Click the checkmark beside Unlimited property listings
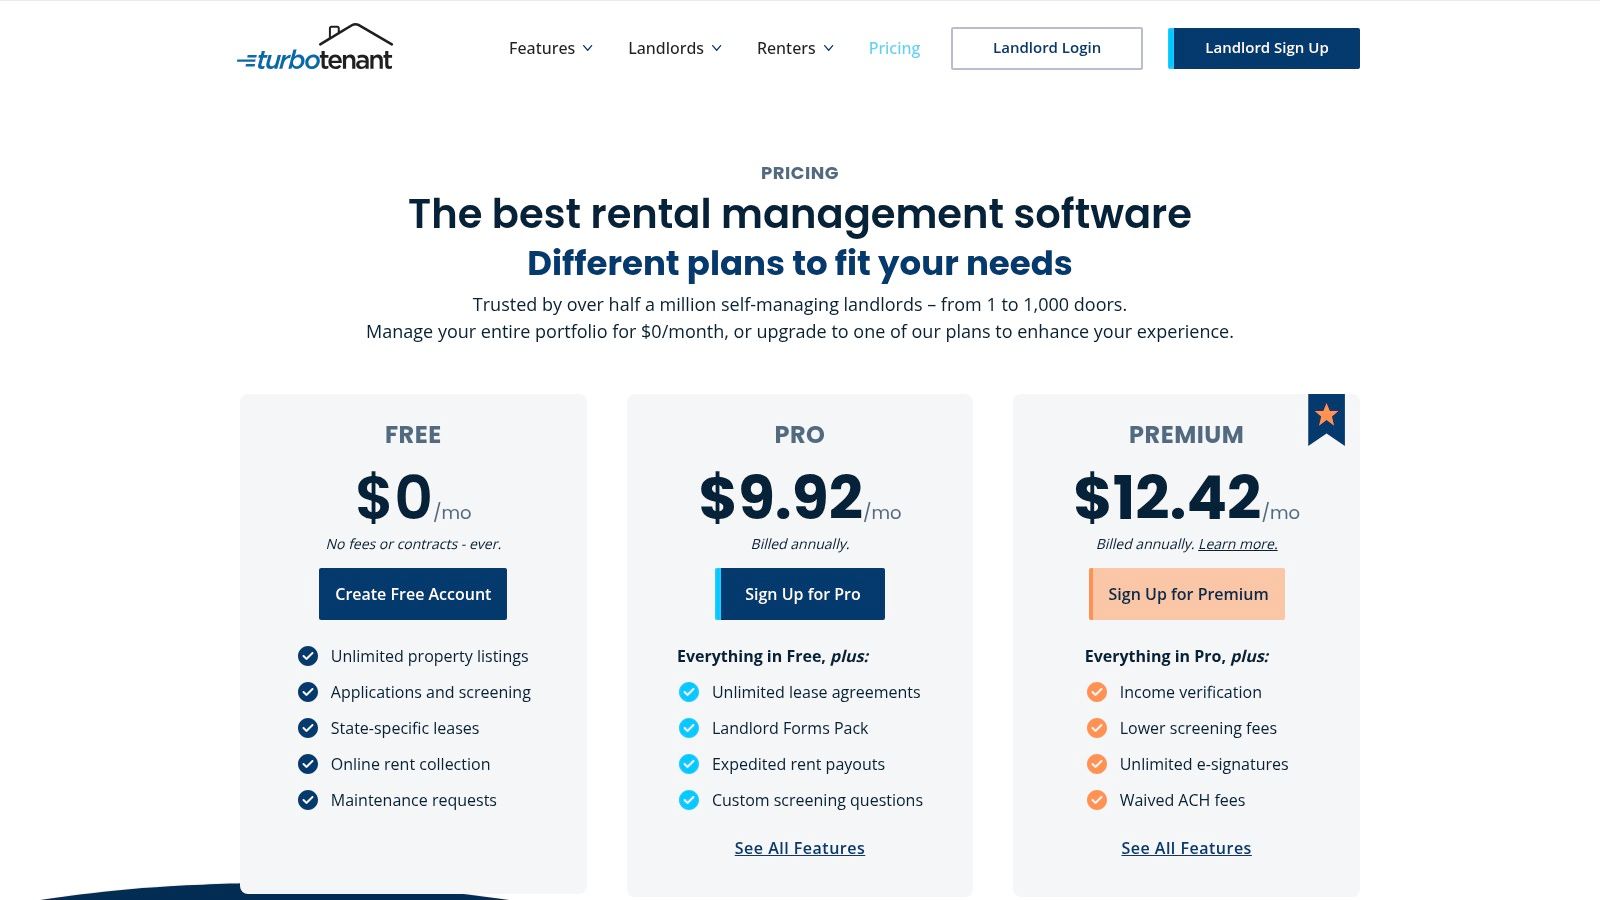The image size is (1600, 900). (x=307, y=656)
